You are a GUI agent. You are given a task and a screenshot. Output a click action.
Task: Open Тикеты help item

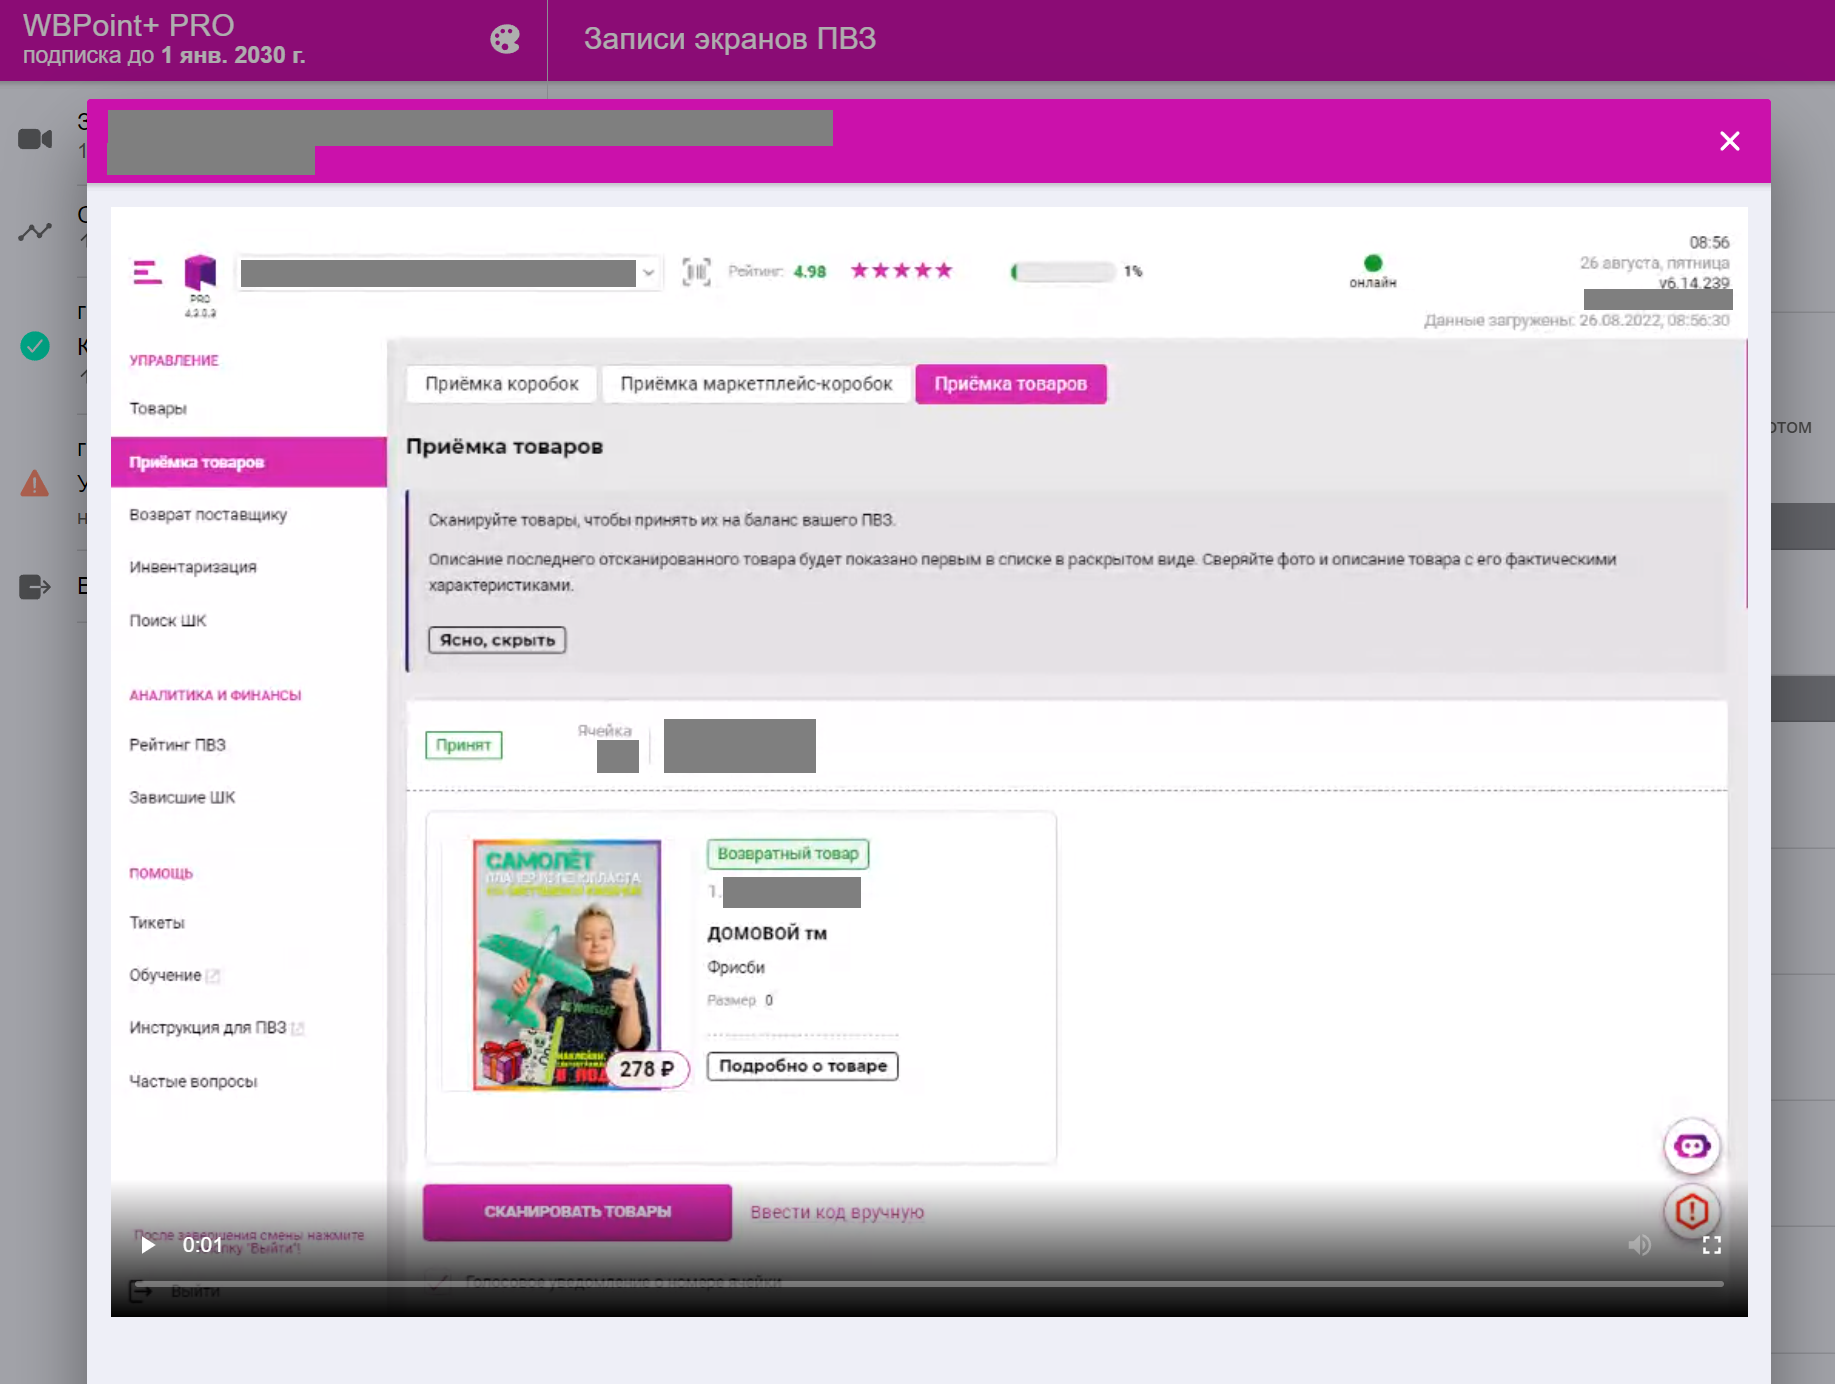coord(157,923)
